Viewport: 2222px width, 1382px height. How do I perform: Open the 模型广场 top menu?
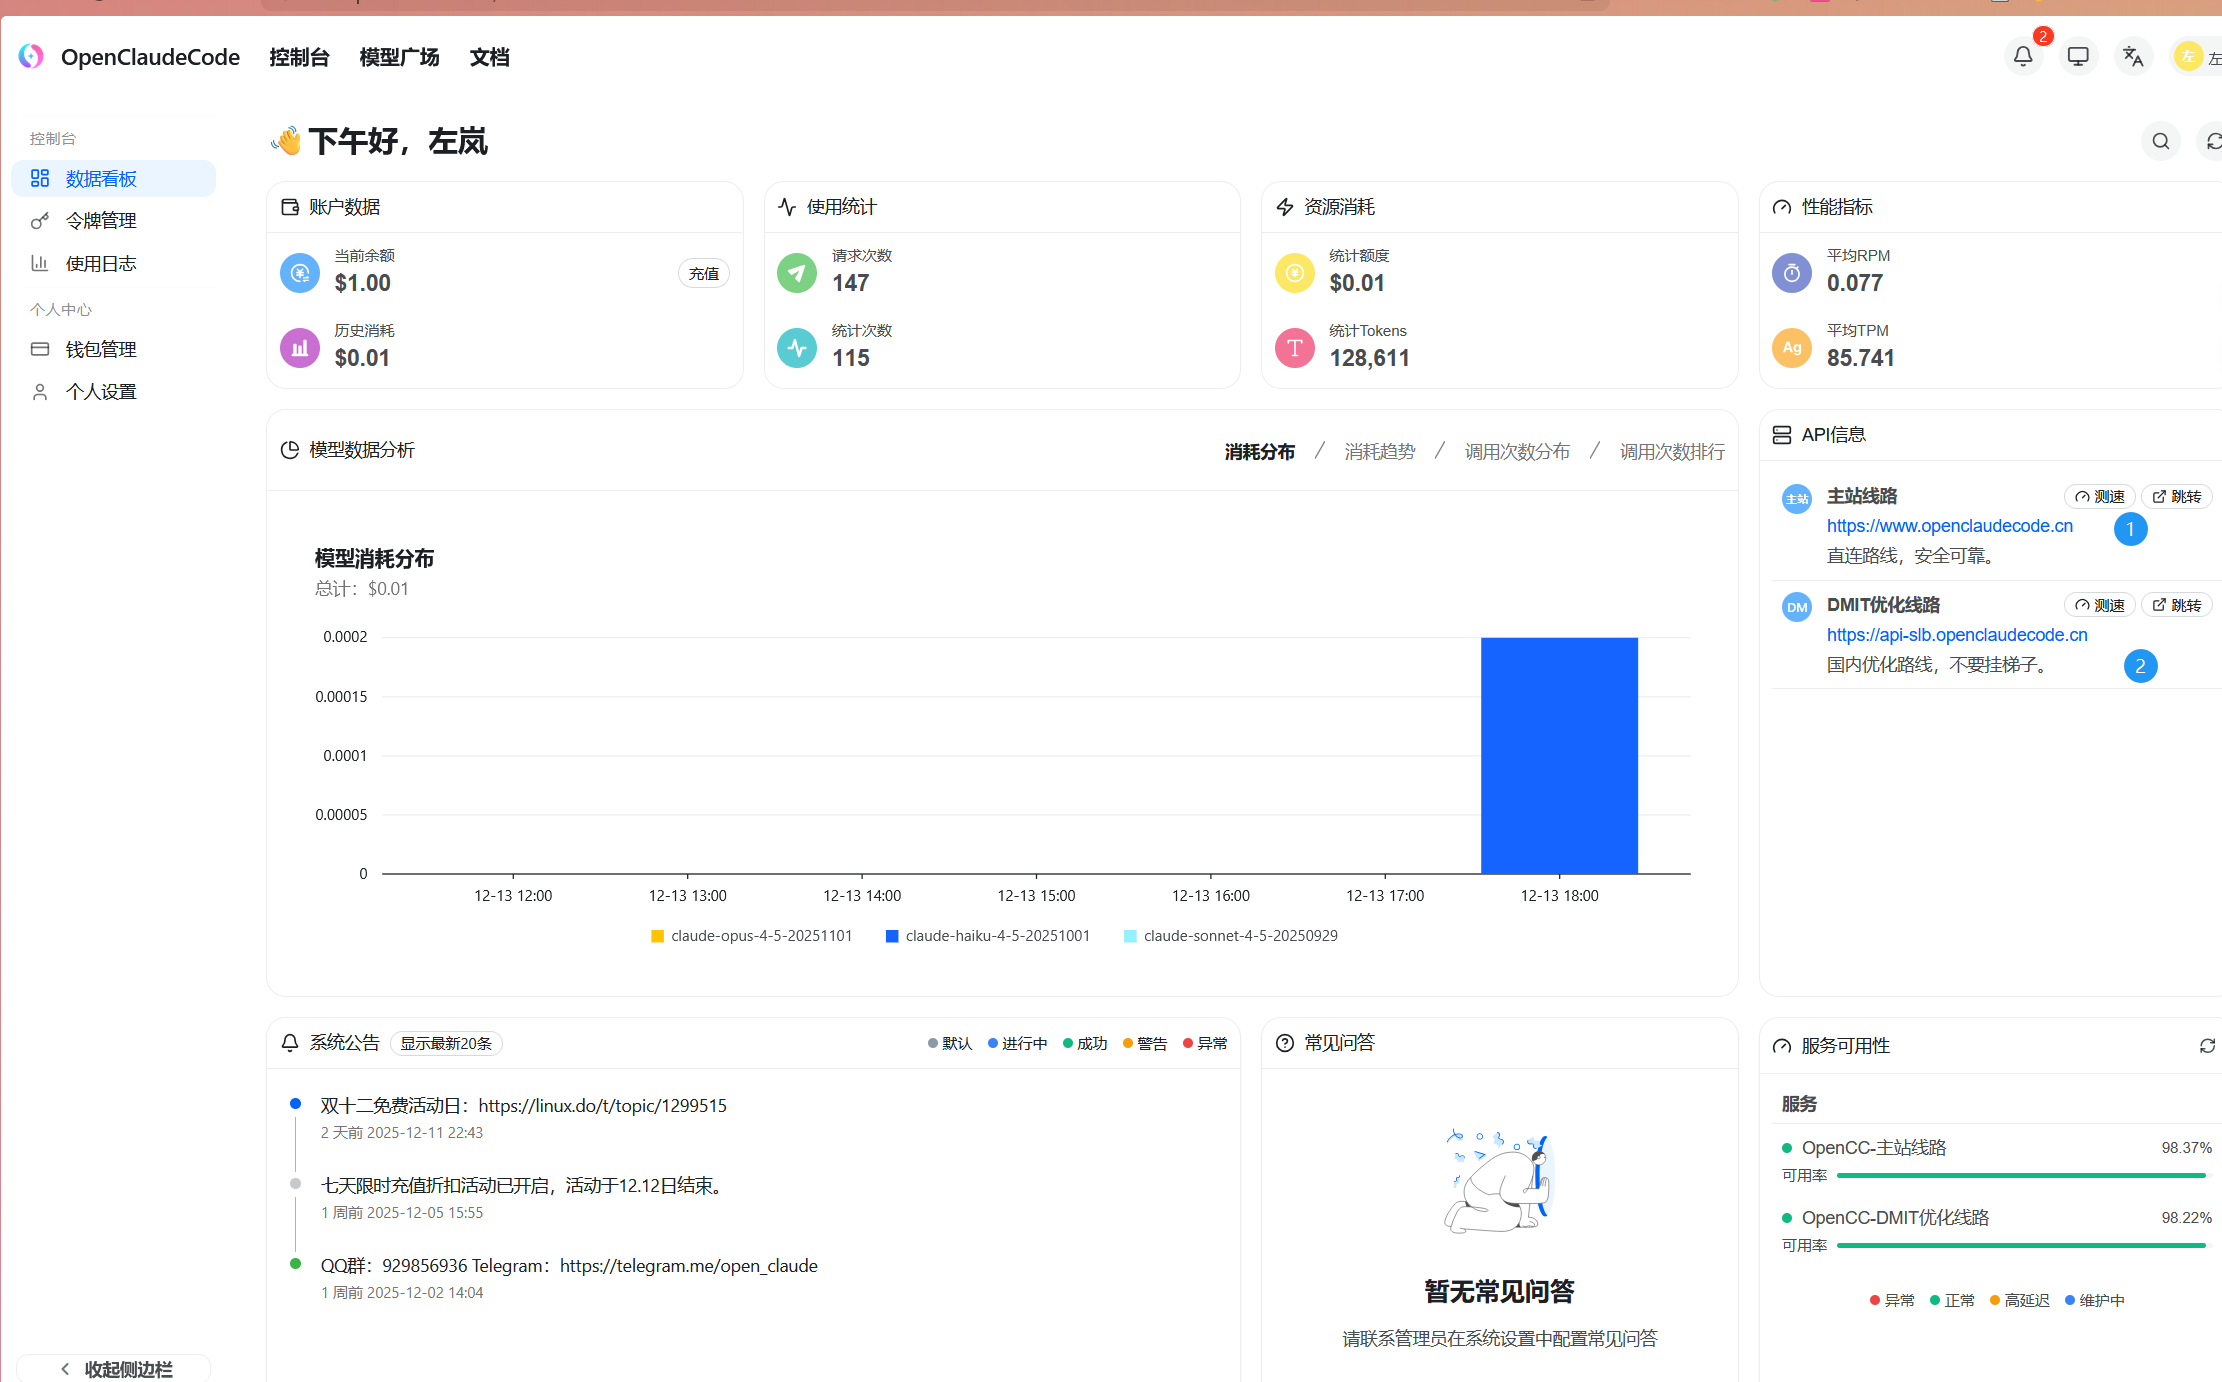click(399, 58)
